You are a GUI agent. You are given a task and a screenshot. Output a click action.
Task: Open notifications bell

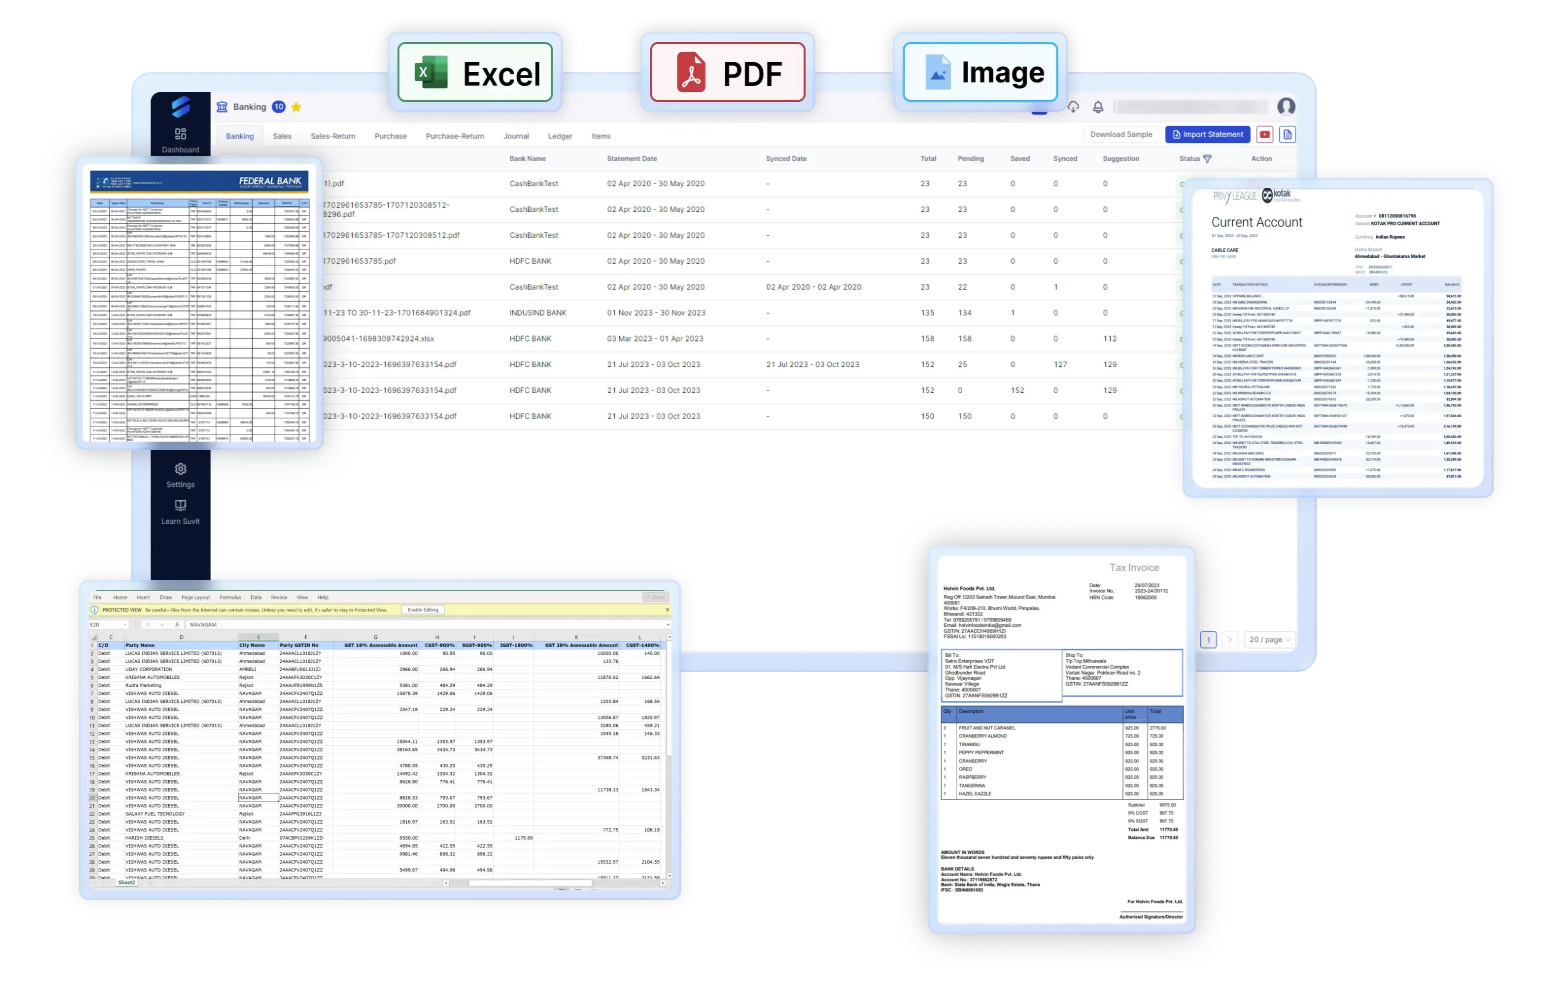pyautogui.click(x=1098, y=107)
